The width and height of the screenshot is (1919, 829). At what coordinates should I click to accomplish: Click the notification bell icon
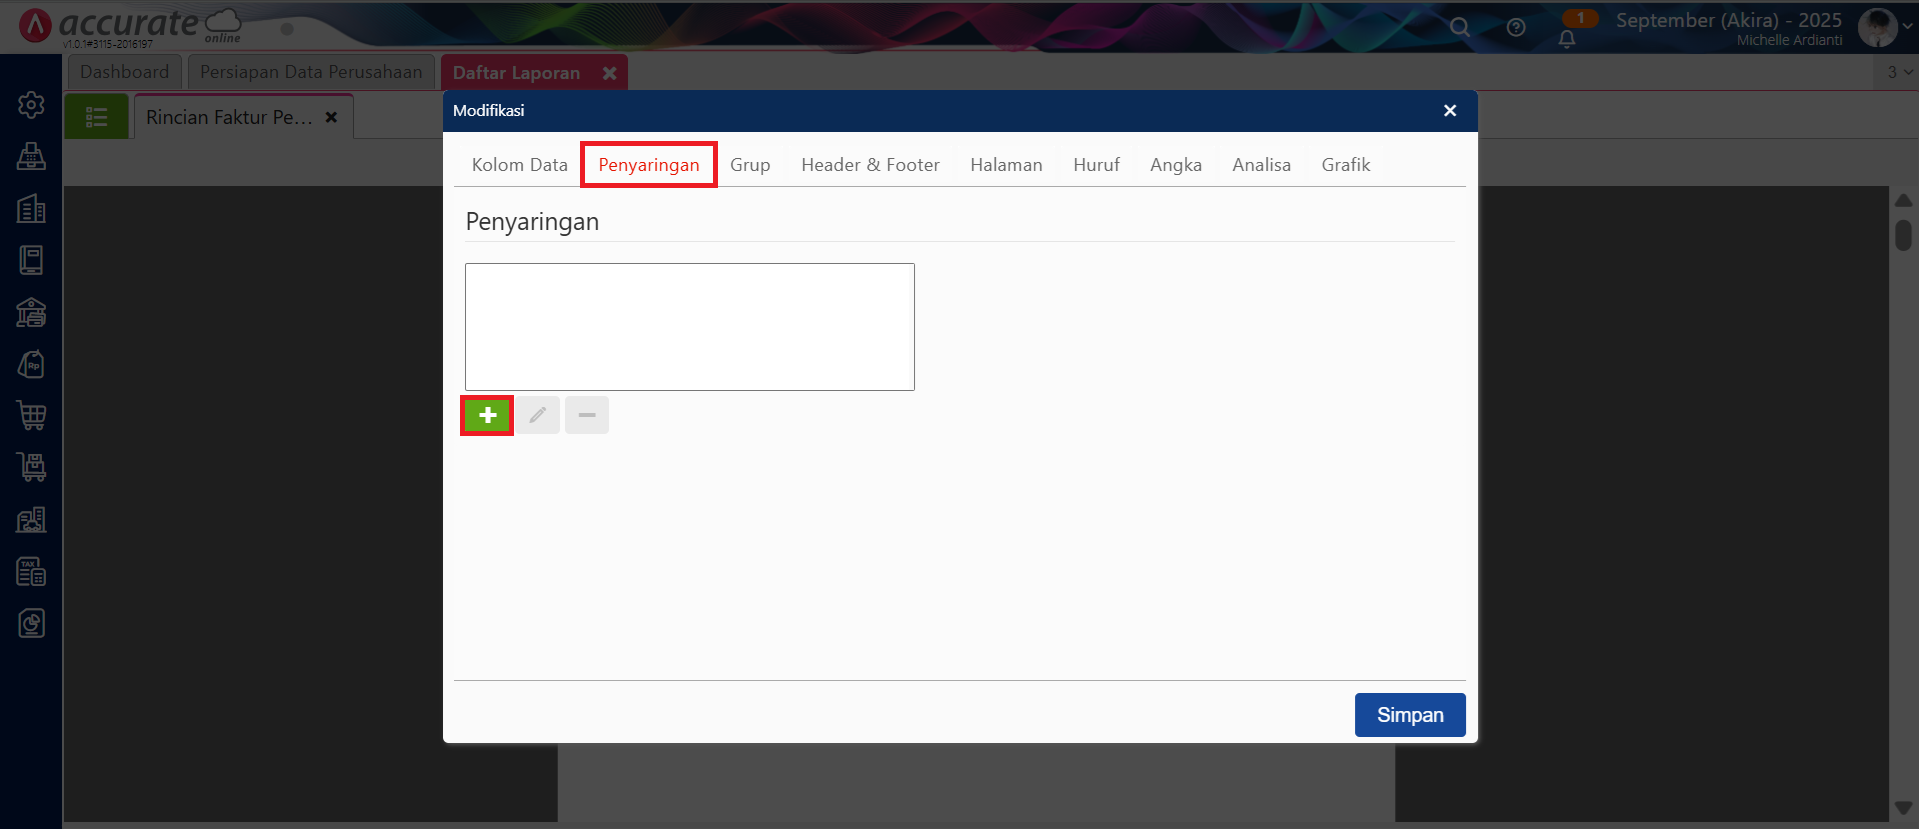tap(1566, 39)
